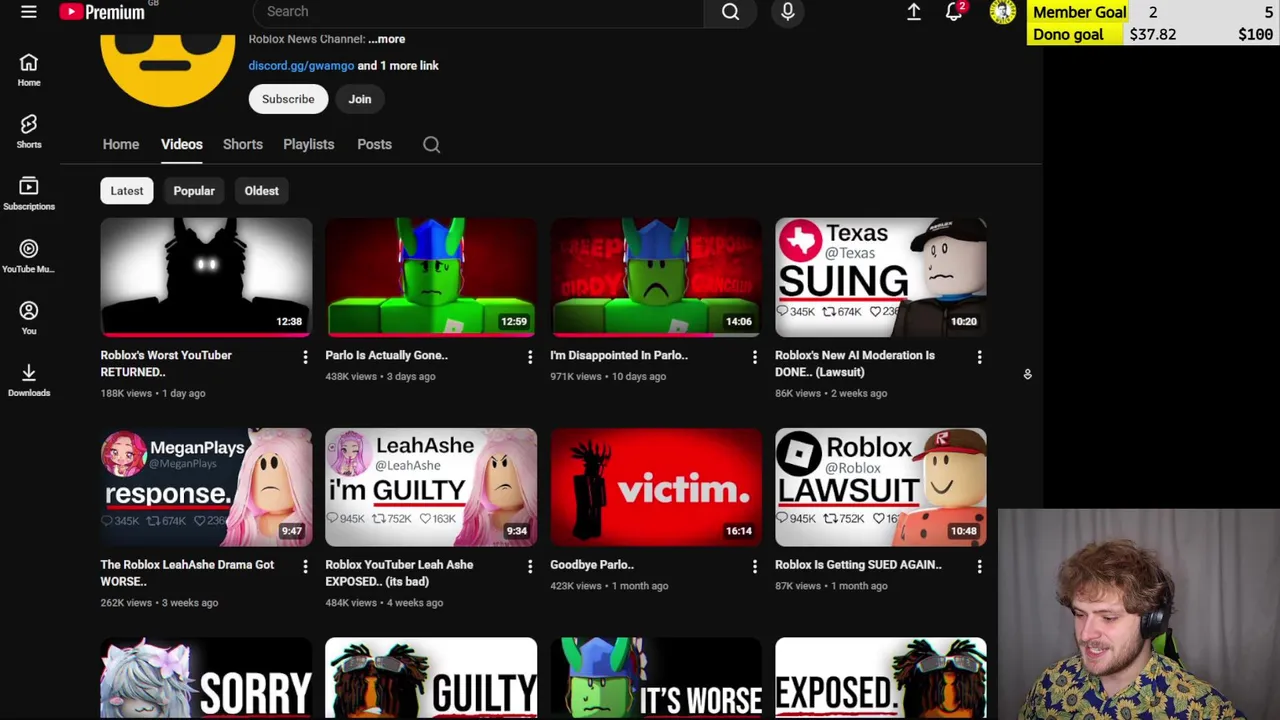This screenshot has height=720, width=1280.
Task: Subscribe to the channel
Action: 288,99
